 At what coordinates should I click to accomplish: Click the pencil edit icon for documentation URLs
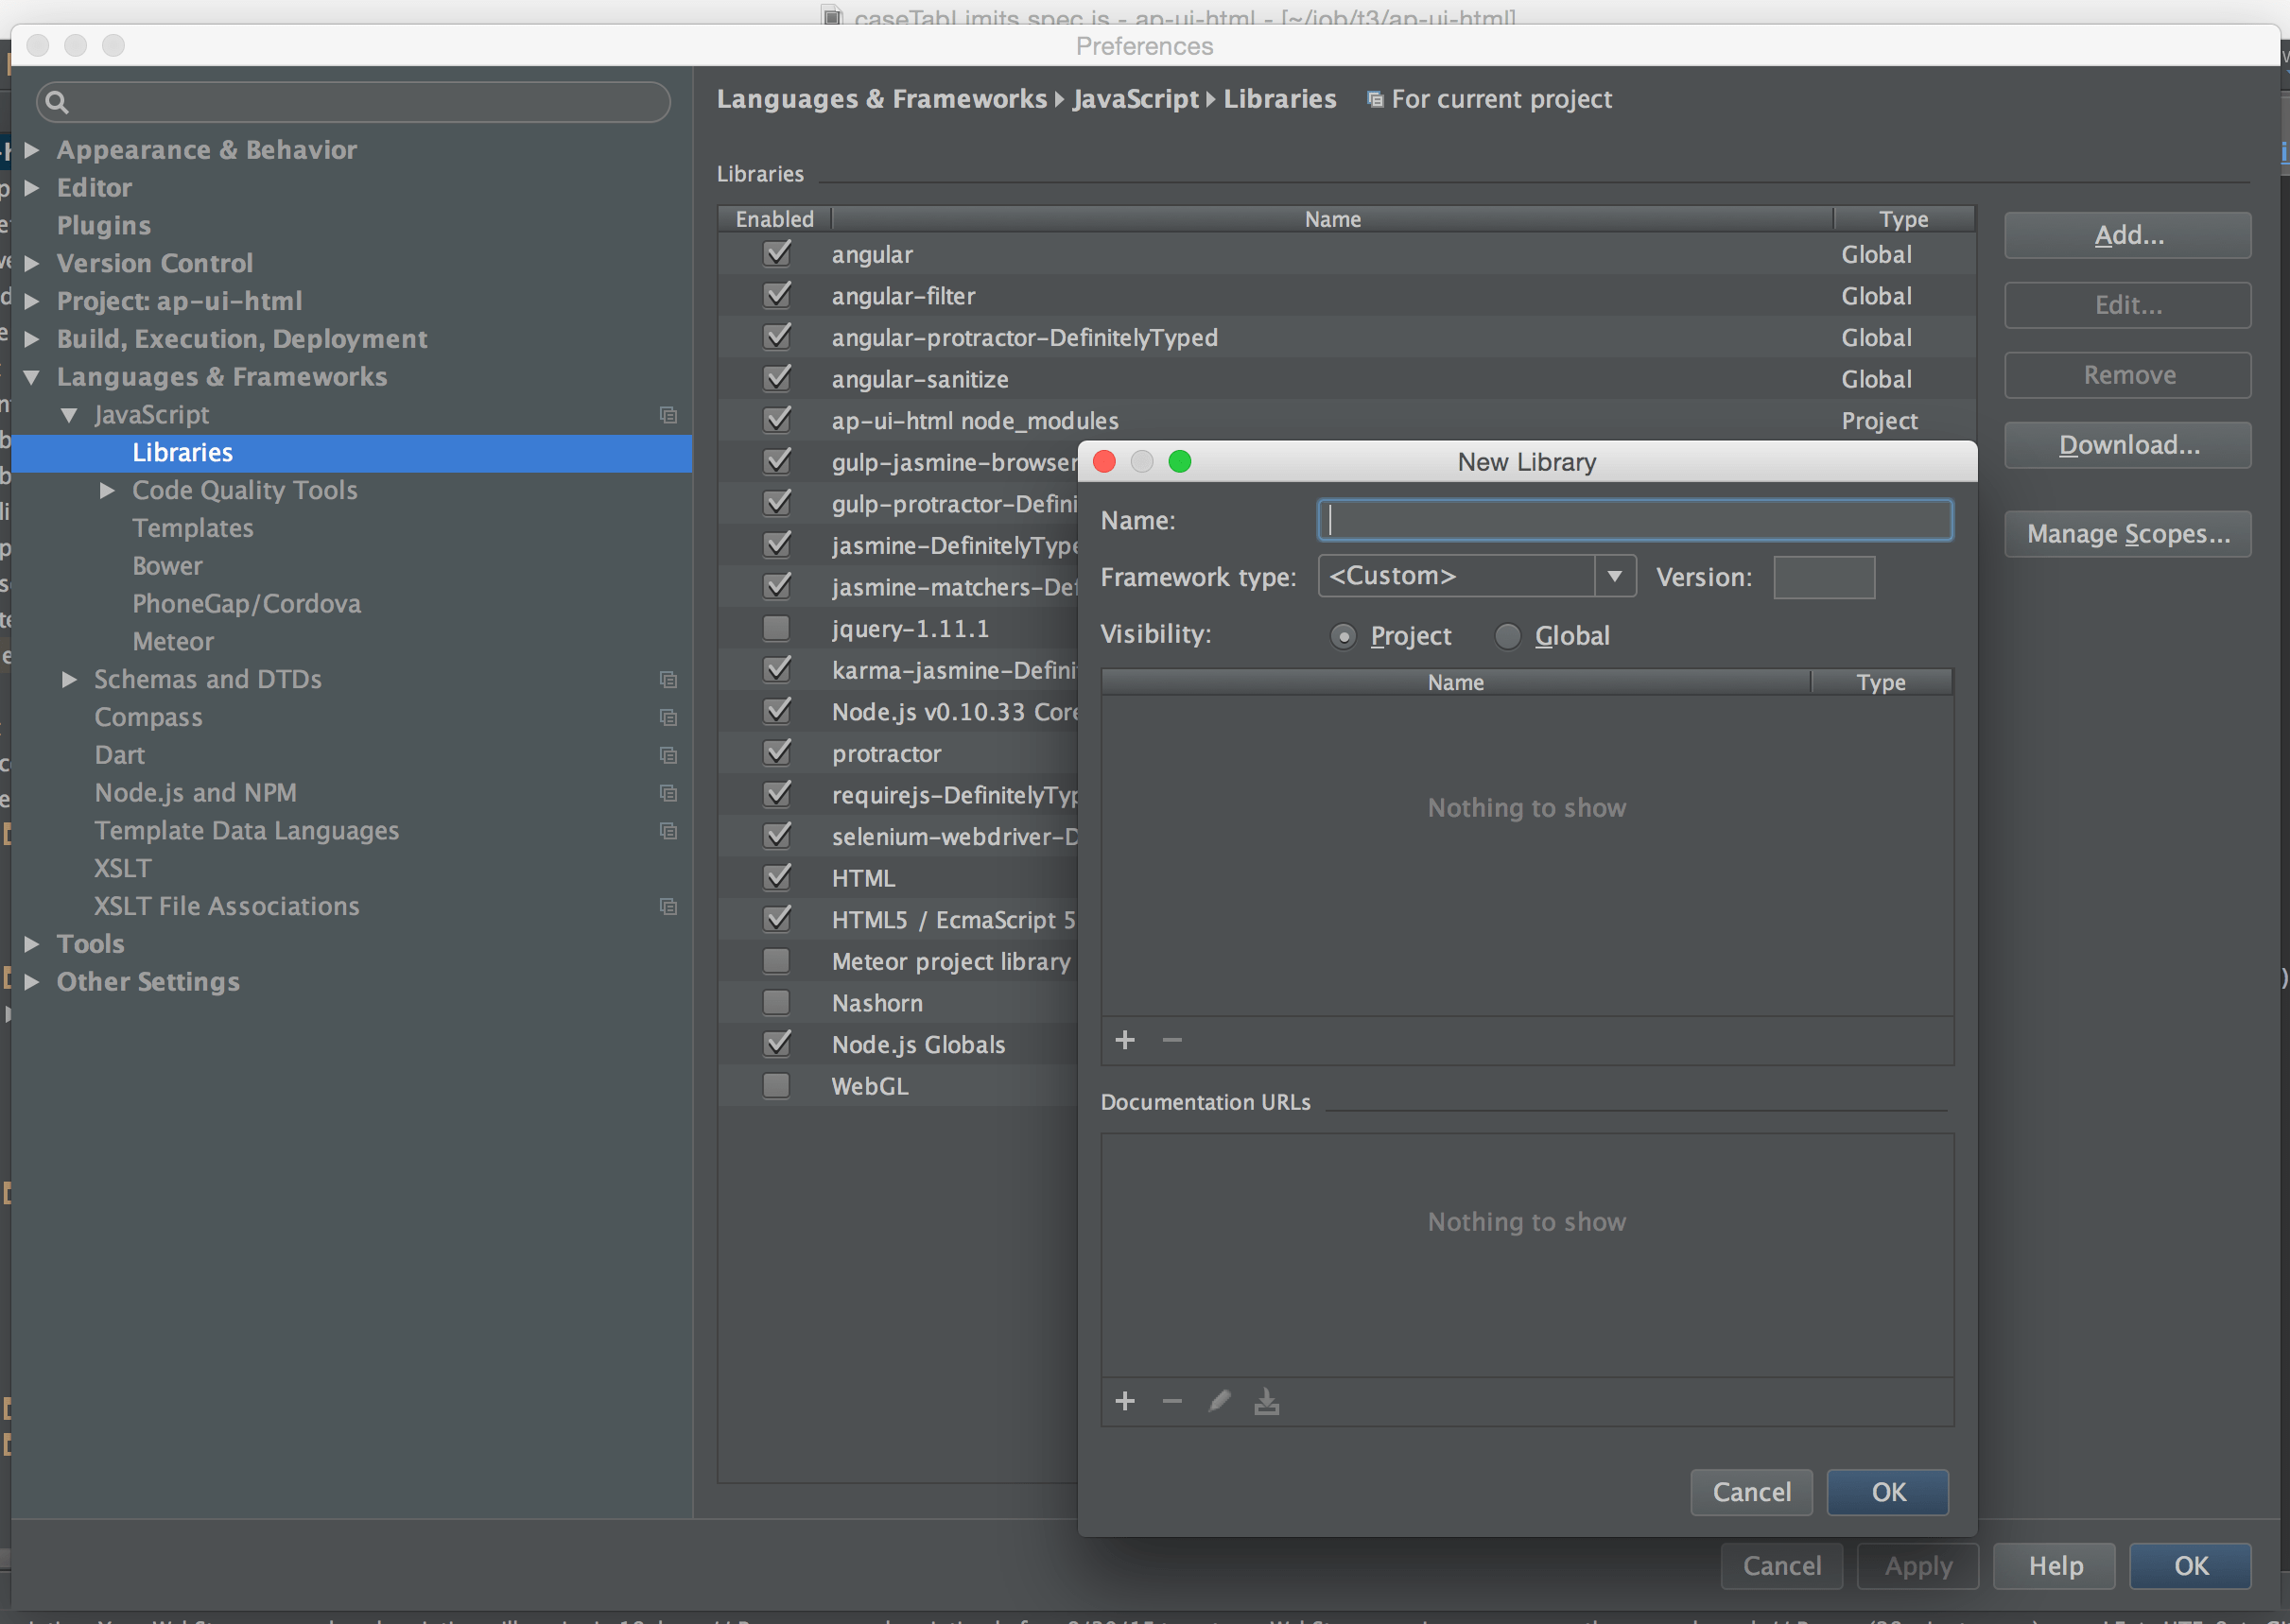click(1219, 1401)
